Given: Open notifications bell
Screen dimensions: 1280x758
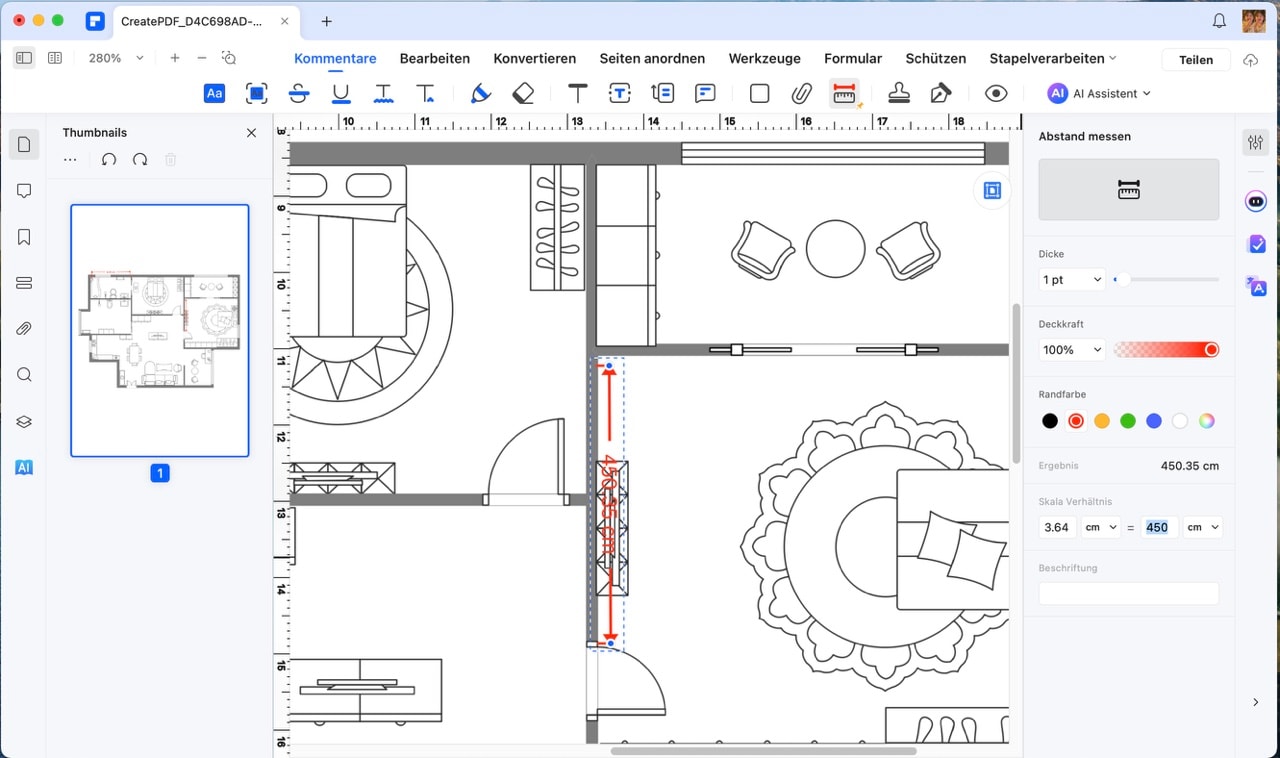Looking at the screenshot, I should [1219, 20].
